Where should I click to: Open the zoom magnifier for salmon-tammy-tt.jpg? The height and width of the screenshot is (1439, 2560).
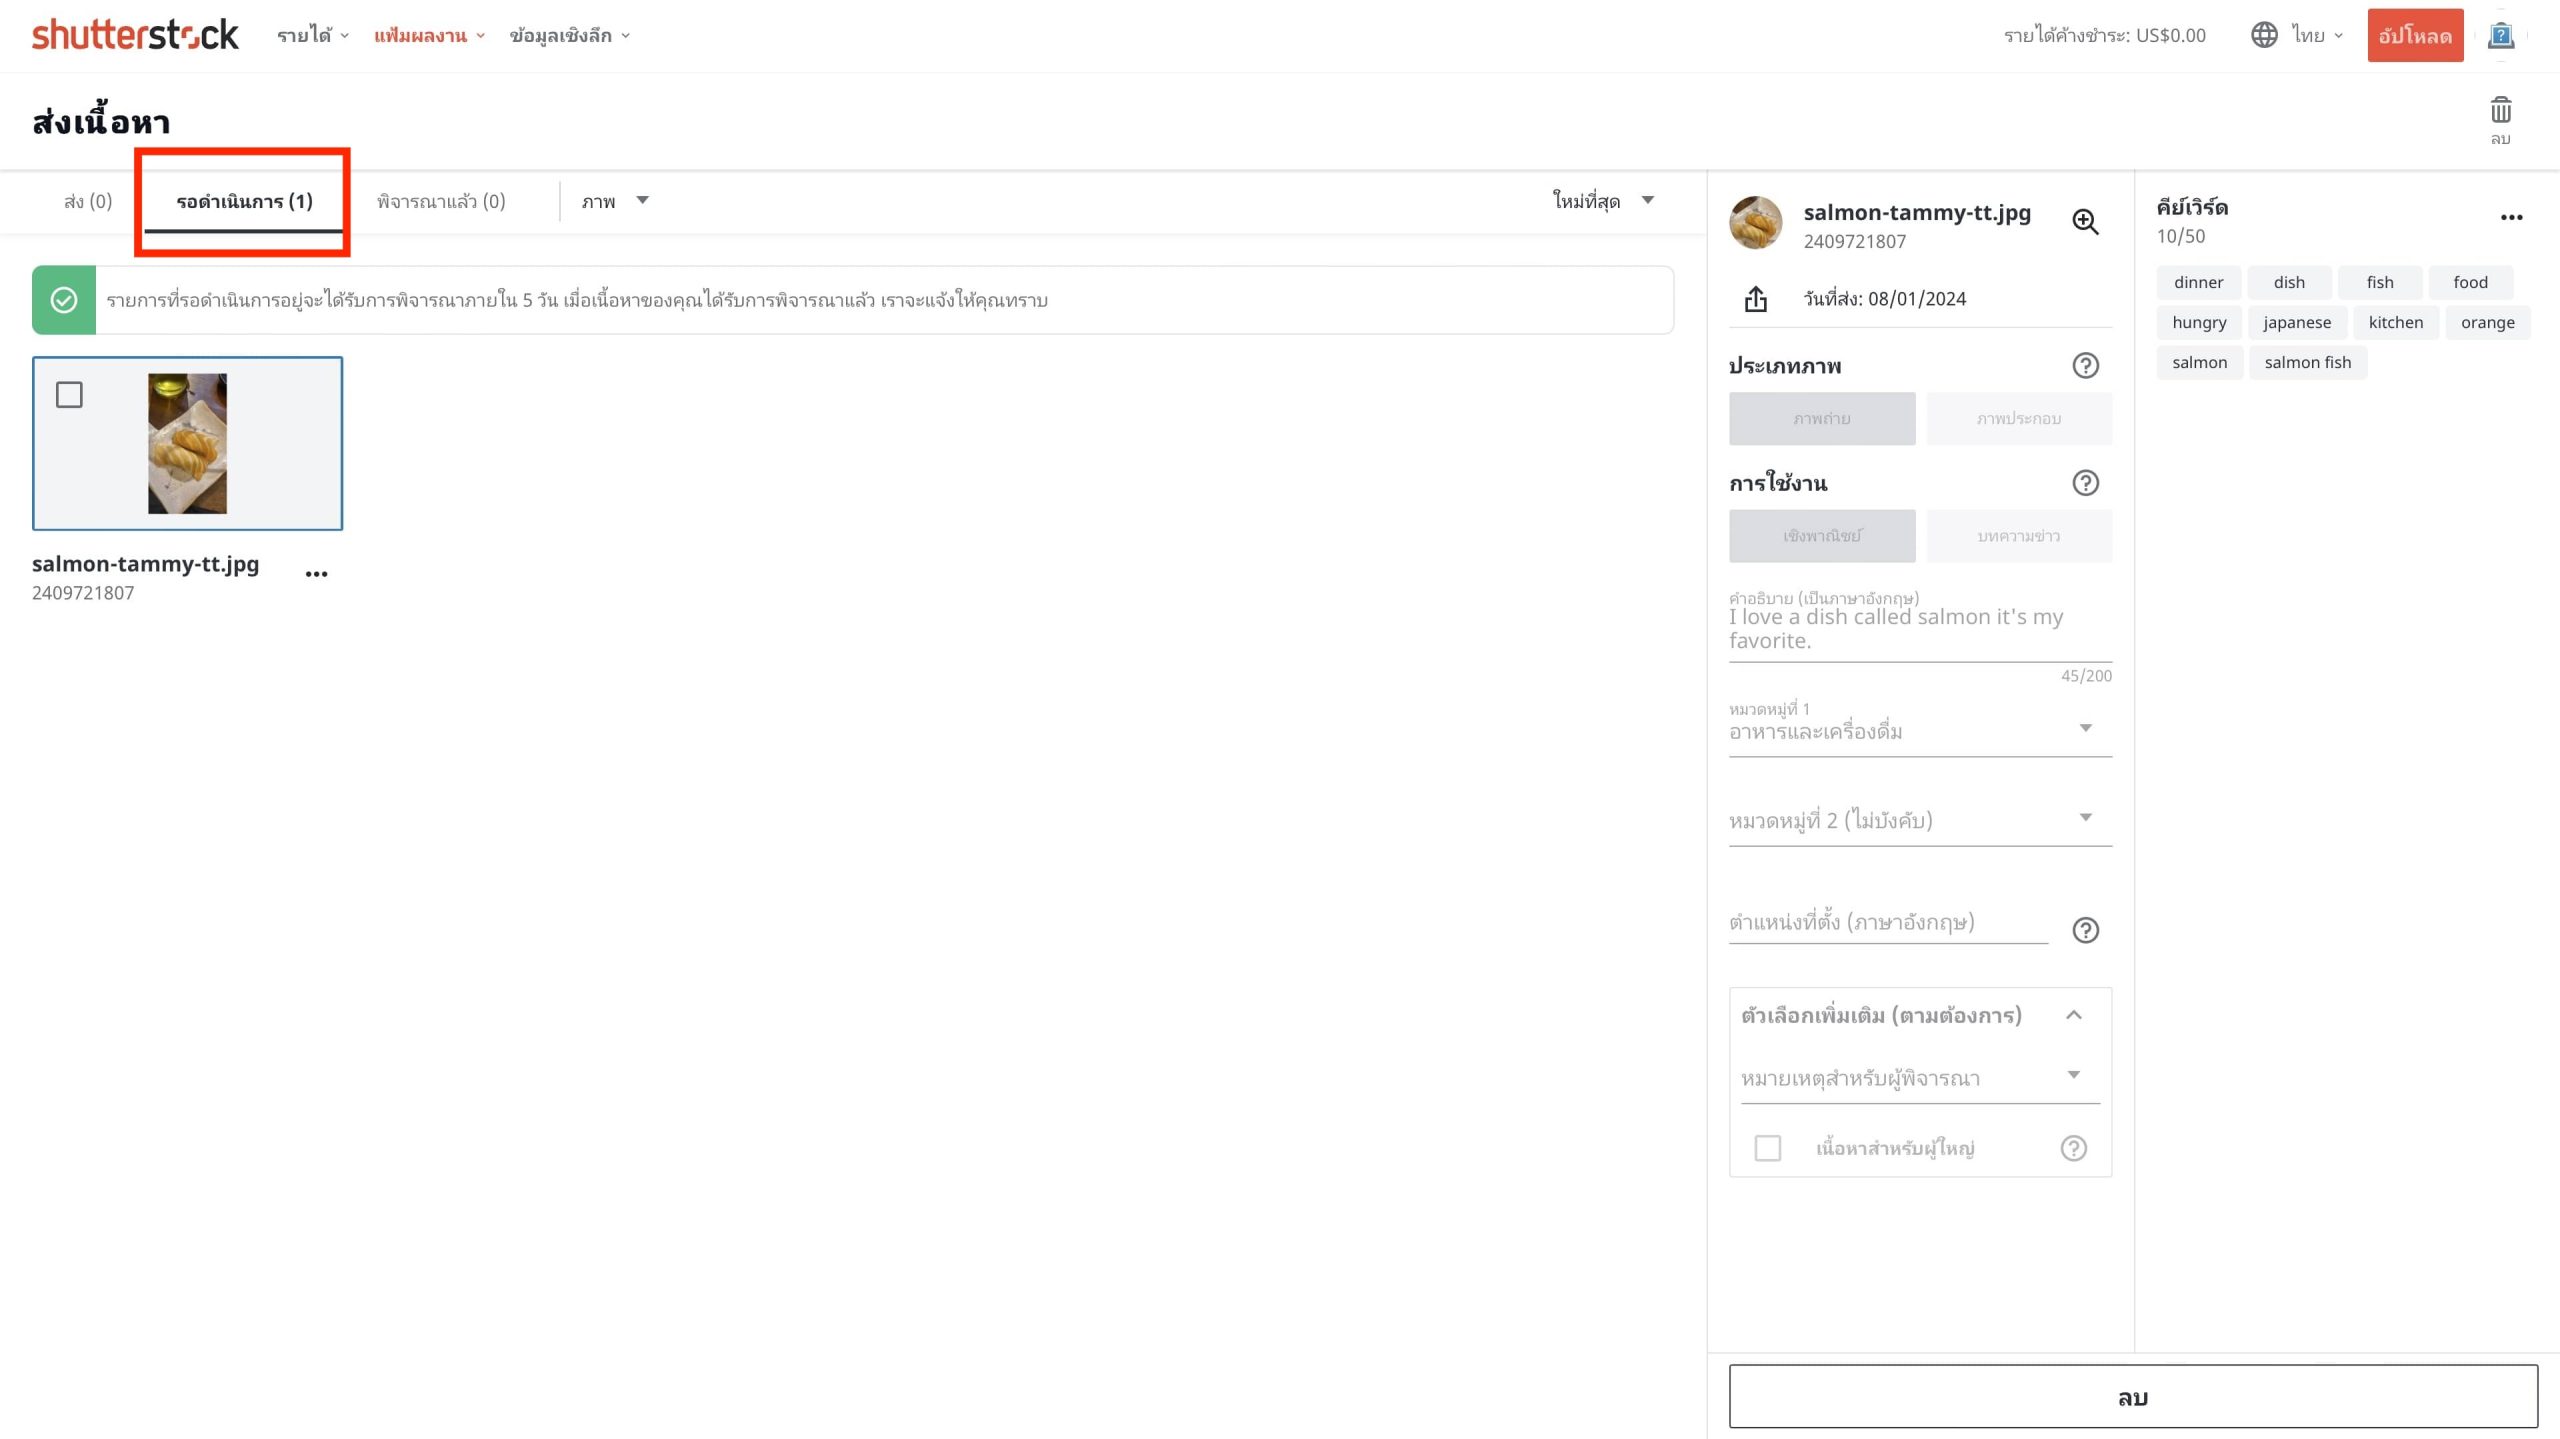2085,222
